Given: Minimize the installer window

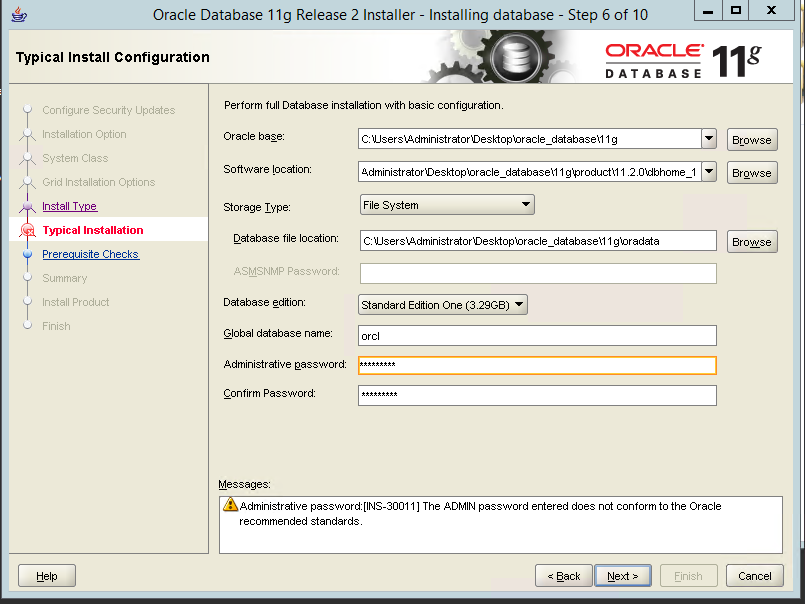Looking at the screenshot, I should coord(708,10).
